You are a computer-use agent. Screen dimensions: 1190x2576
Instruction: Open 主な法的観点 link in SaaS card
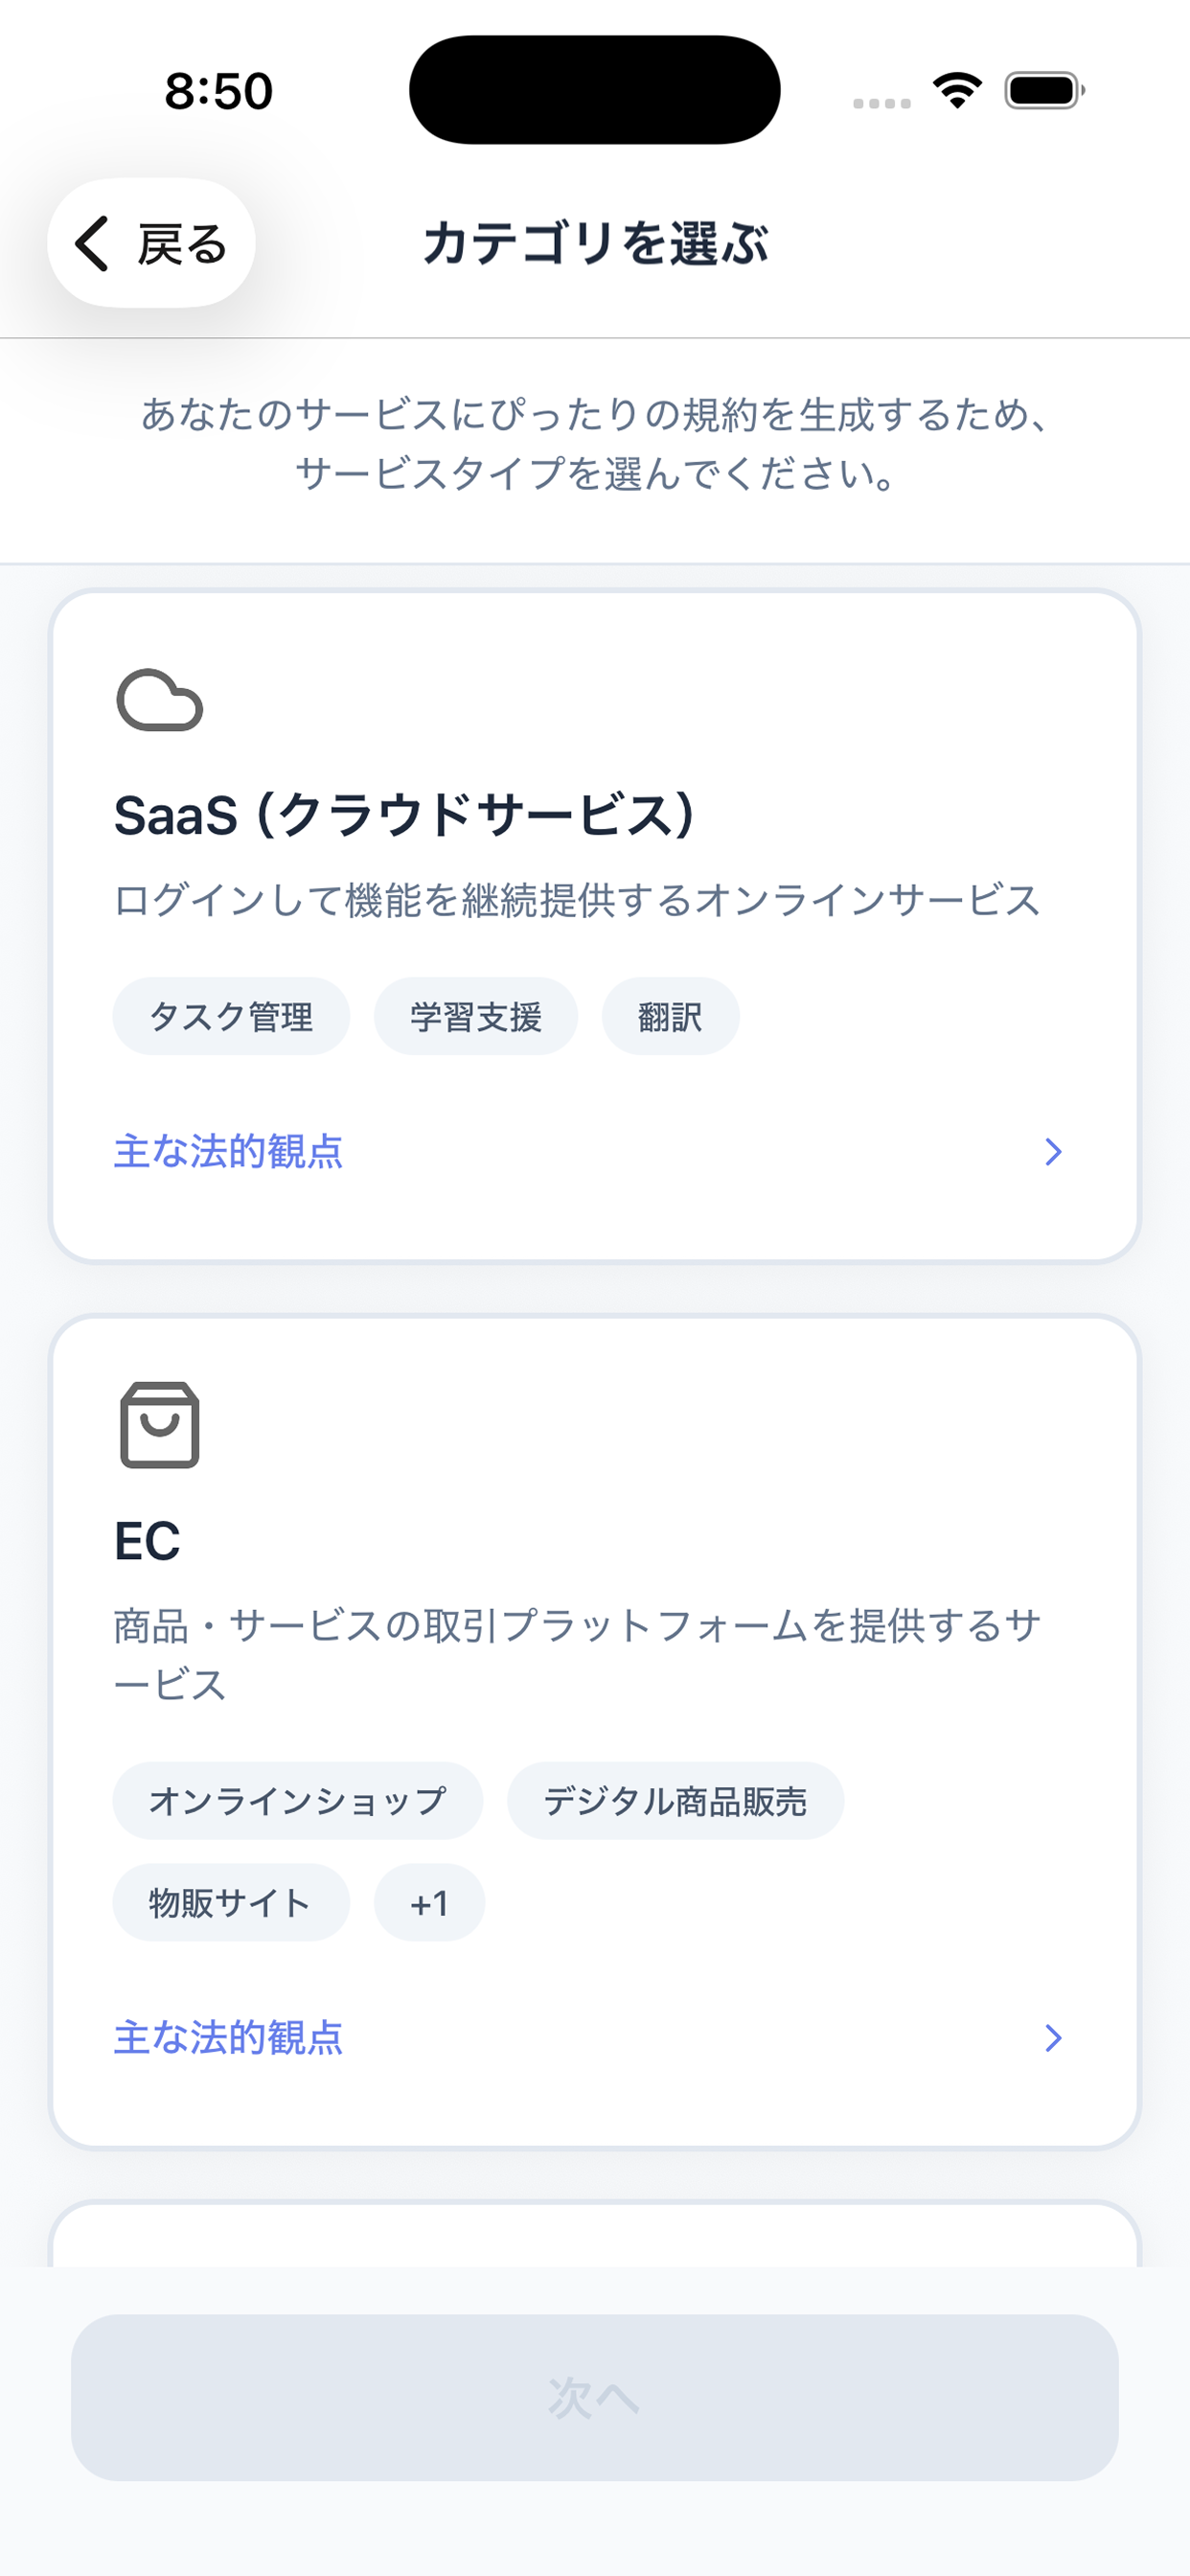[x=228, y=1152]
